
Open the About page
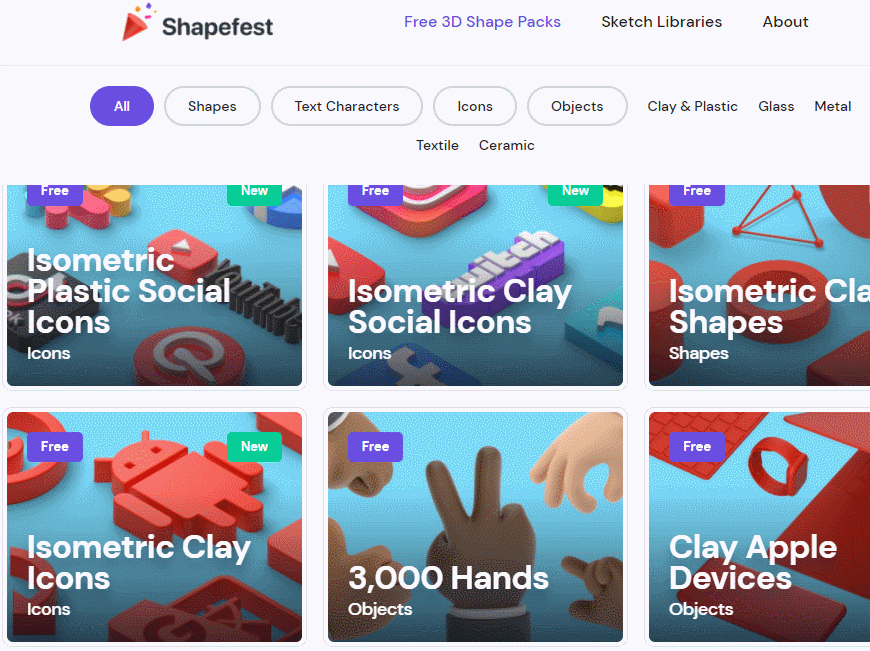[785, 22]
